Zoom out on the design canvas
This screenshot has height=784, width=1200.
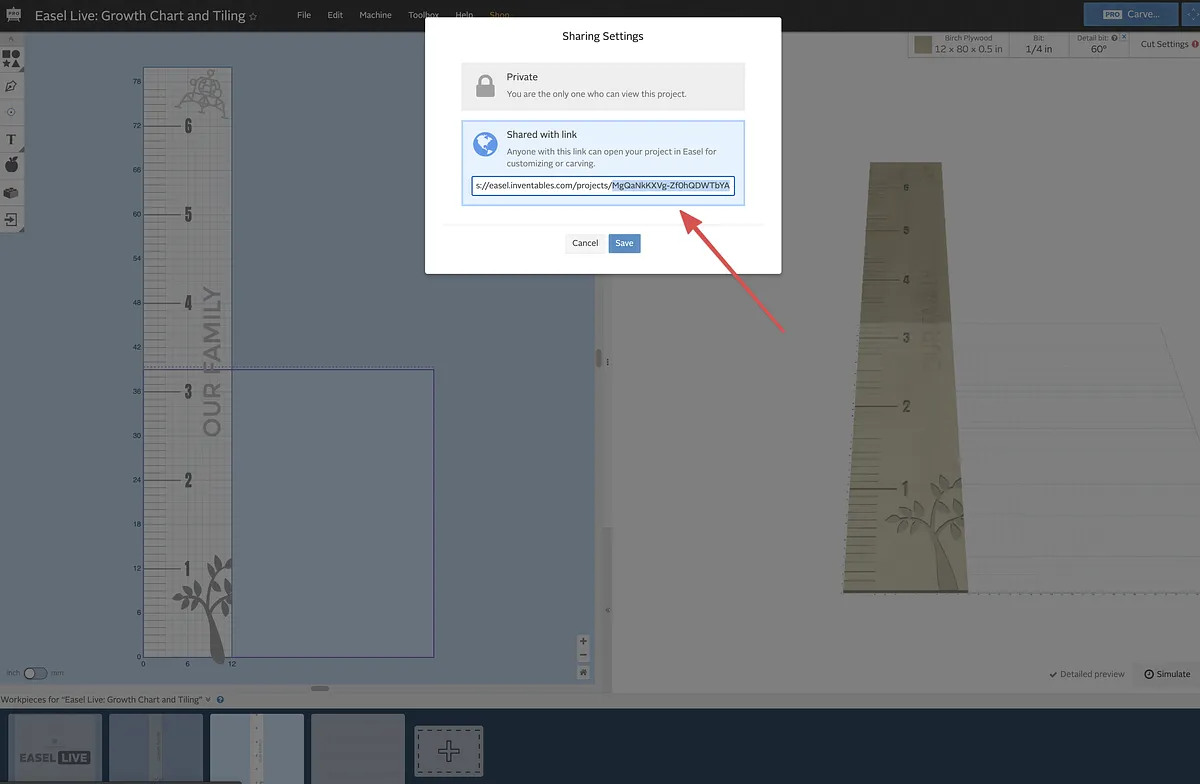(583, 656)
